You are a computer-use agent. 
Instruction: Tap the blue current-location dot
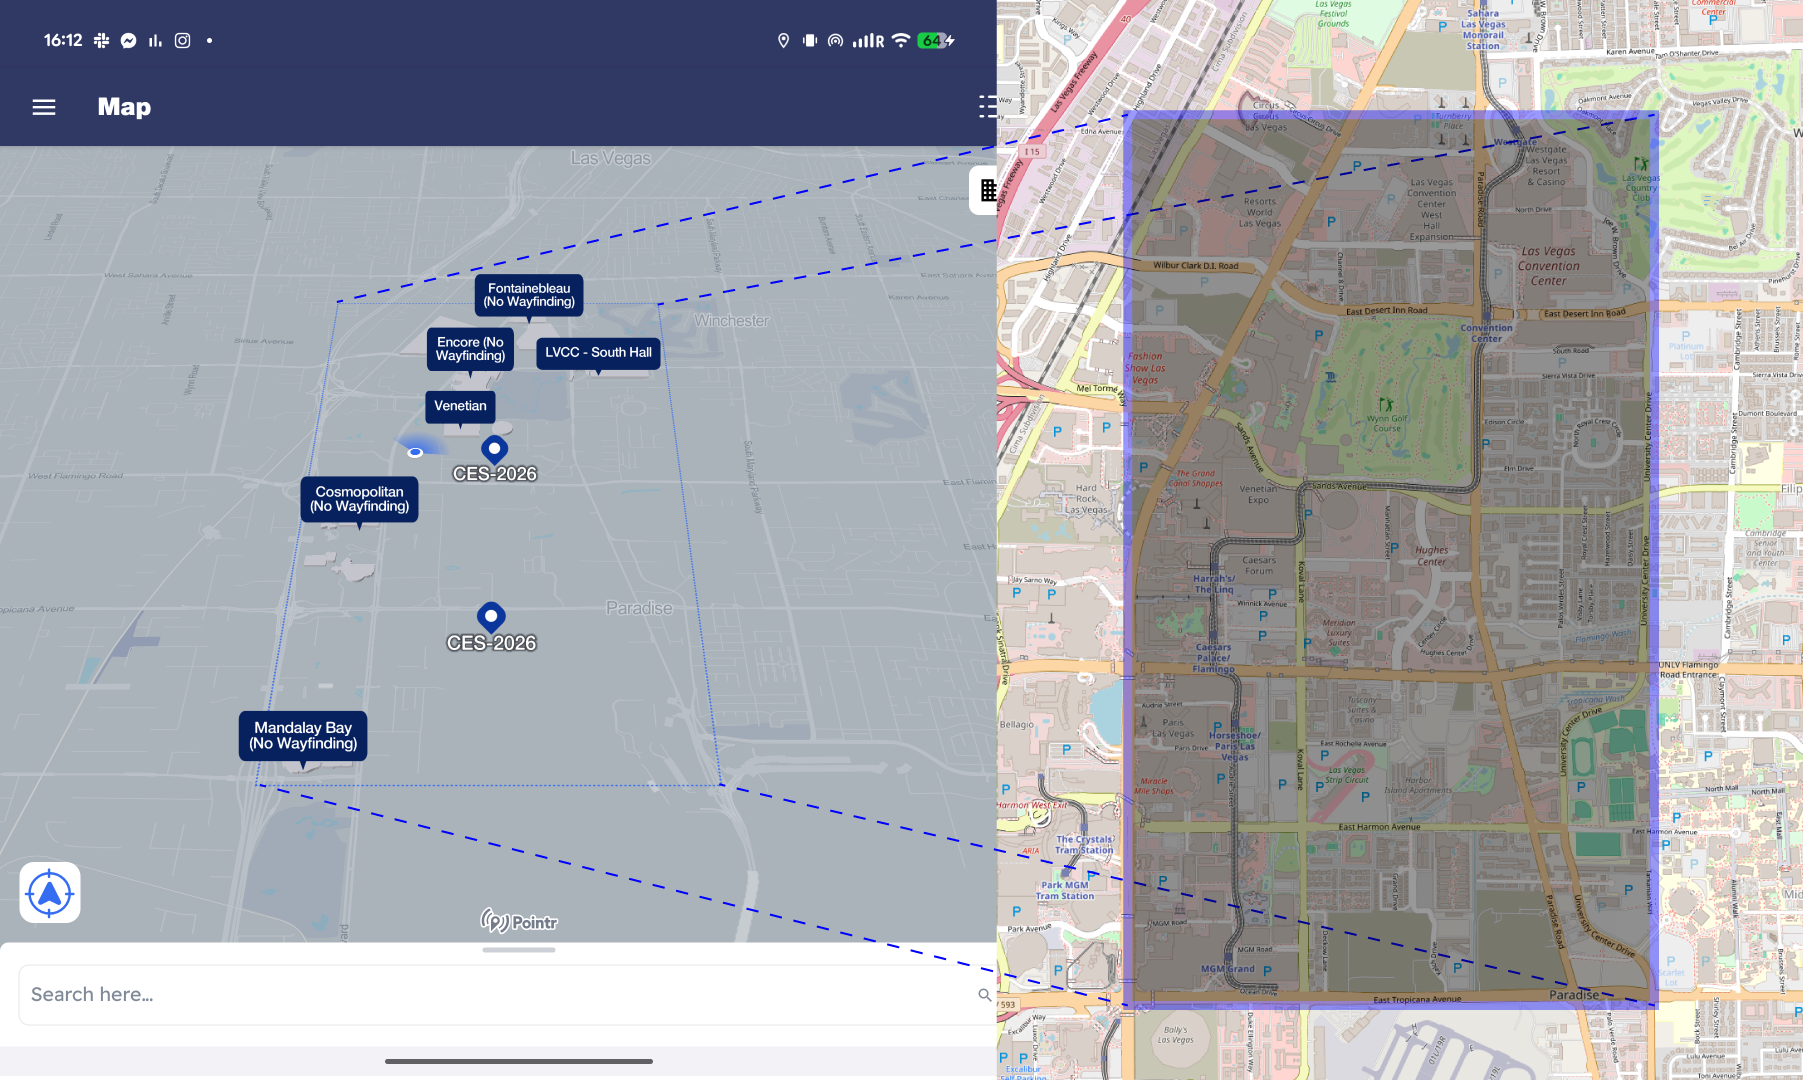tap(415, 453)
